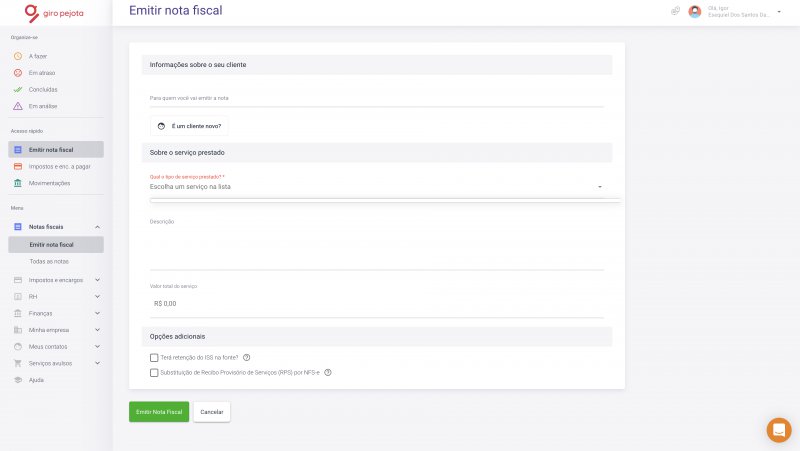Open the Em análise warning triangle icon
Screen dimensions: 800x451
click(x=18, y=106)
